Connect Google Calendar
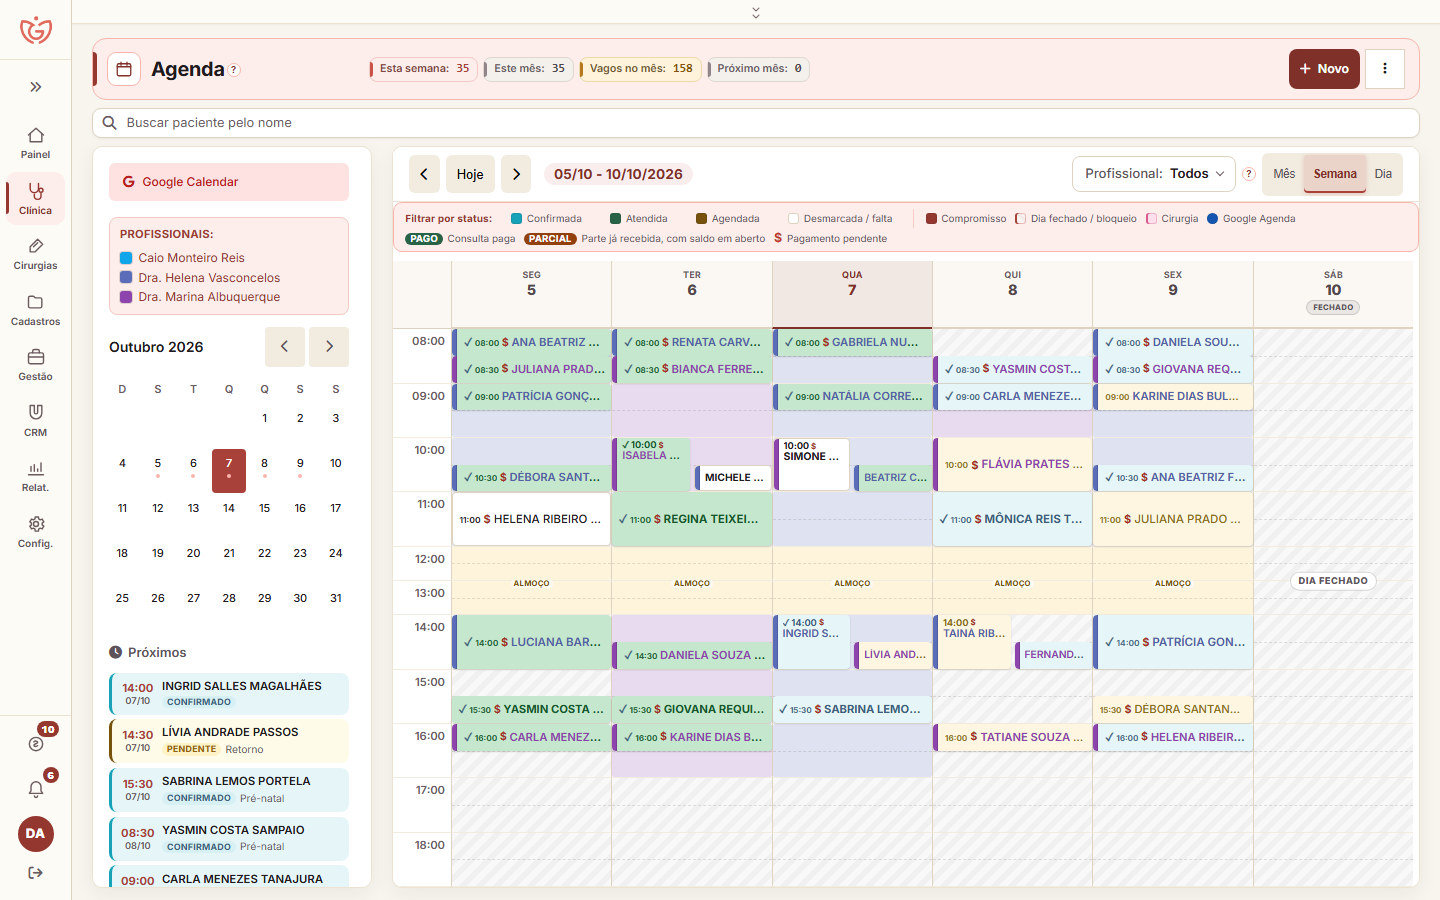The width and height of the screenshot is (1440, 900). [229, 182]
